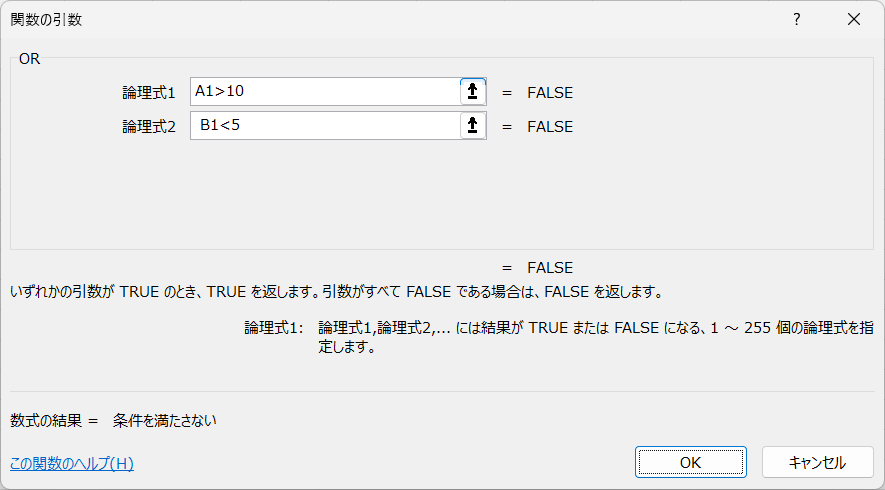Click the OR function group label
The height and width of the screenshot is (490, 885).
tap(29, 59)
